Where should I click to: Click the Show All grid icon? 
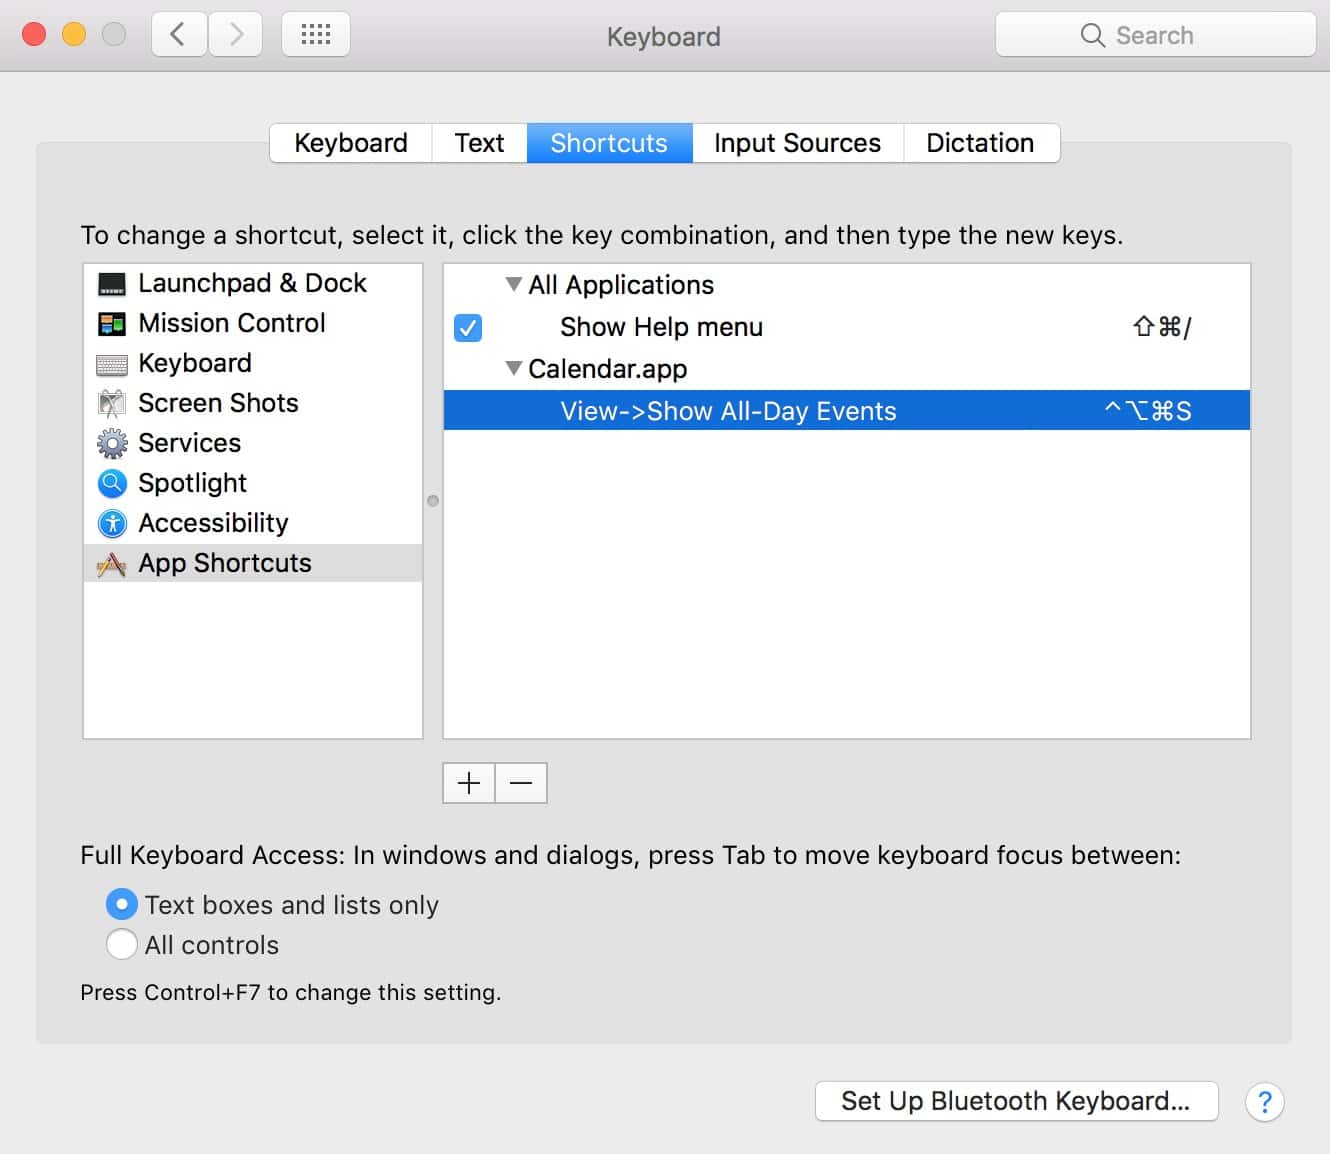tap(316, 35)
